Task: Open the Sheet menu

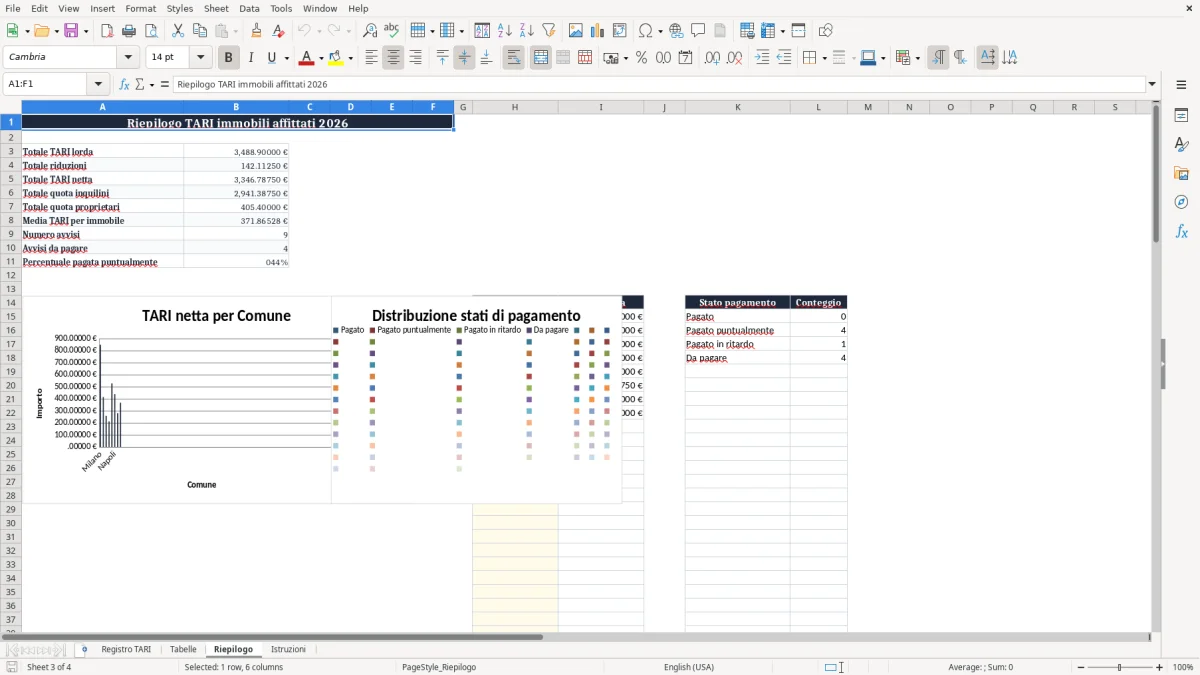Action: point(216,8)
